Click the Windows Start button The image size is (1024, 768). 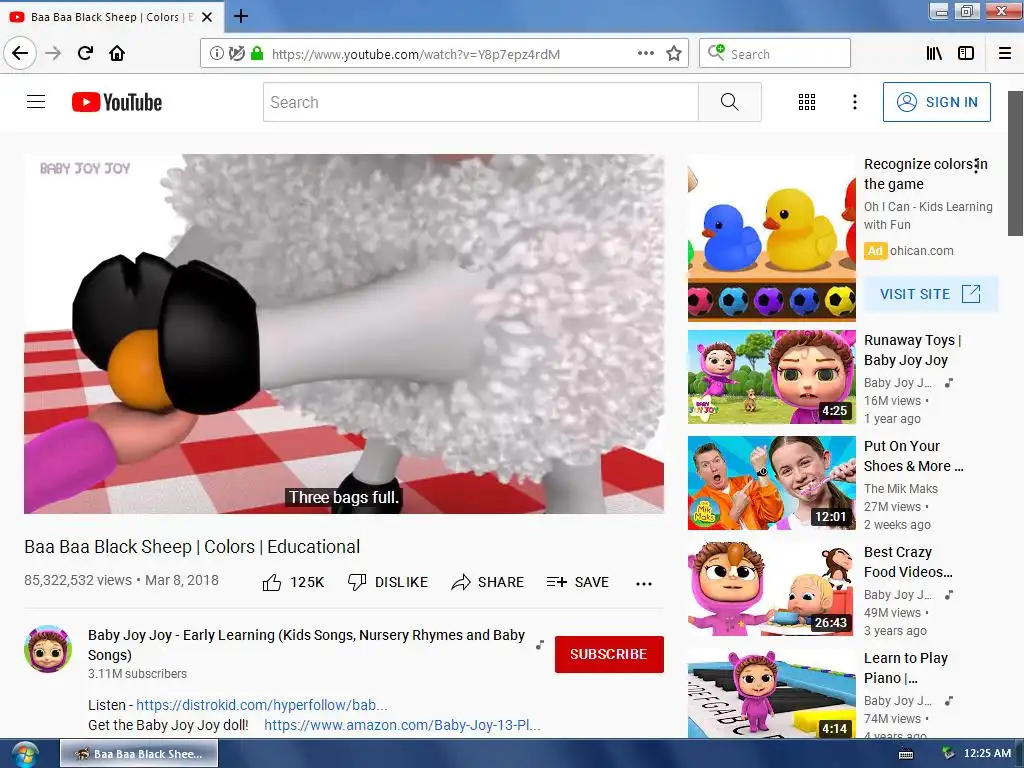[x=24, y=754]
